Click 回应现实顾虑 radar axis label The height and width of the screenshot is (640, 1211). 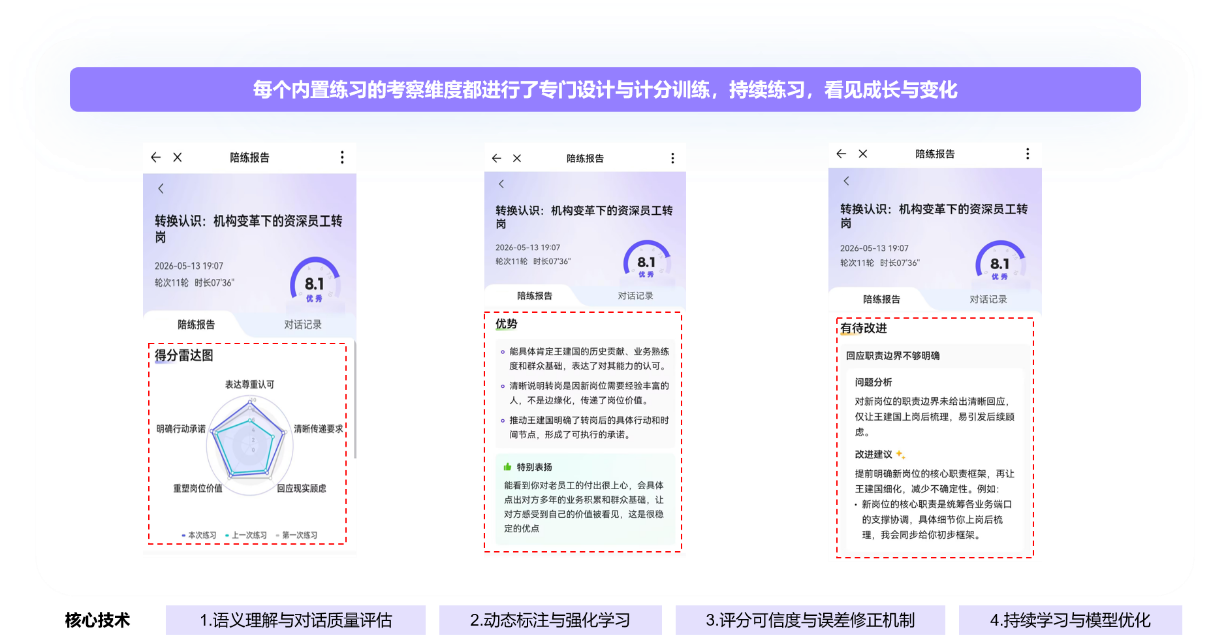(x=302, y=489)
